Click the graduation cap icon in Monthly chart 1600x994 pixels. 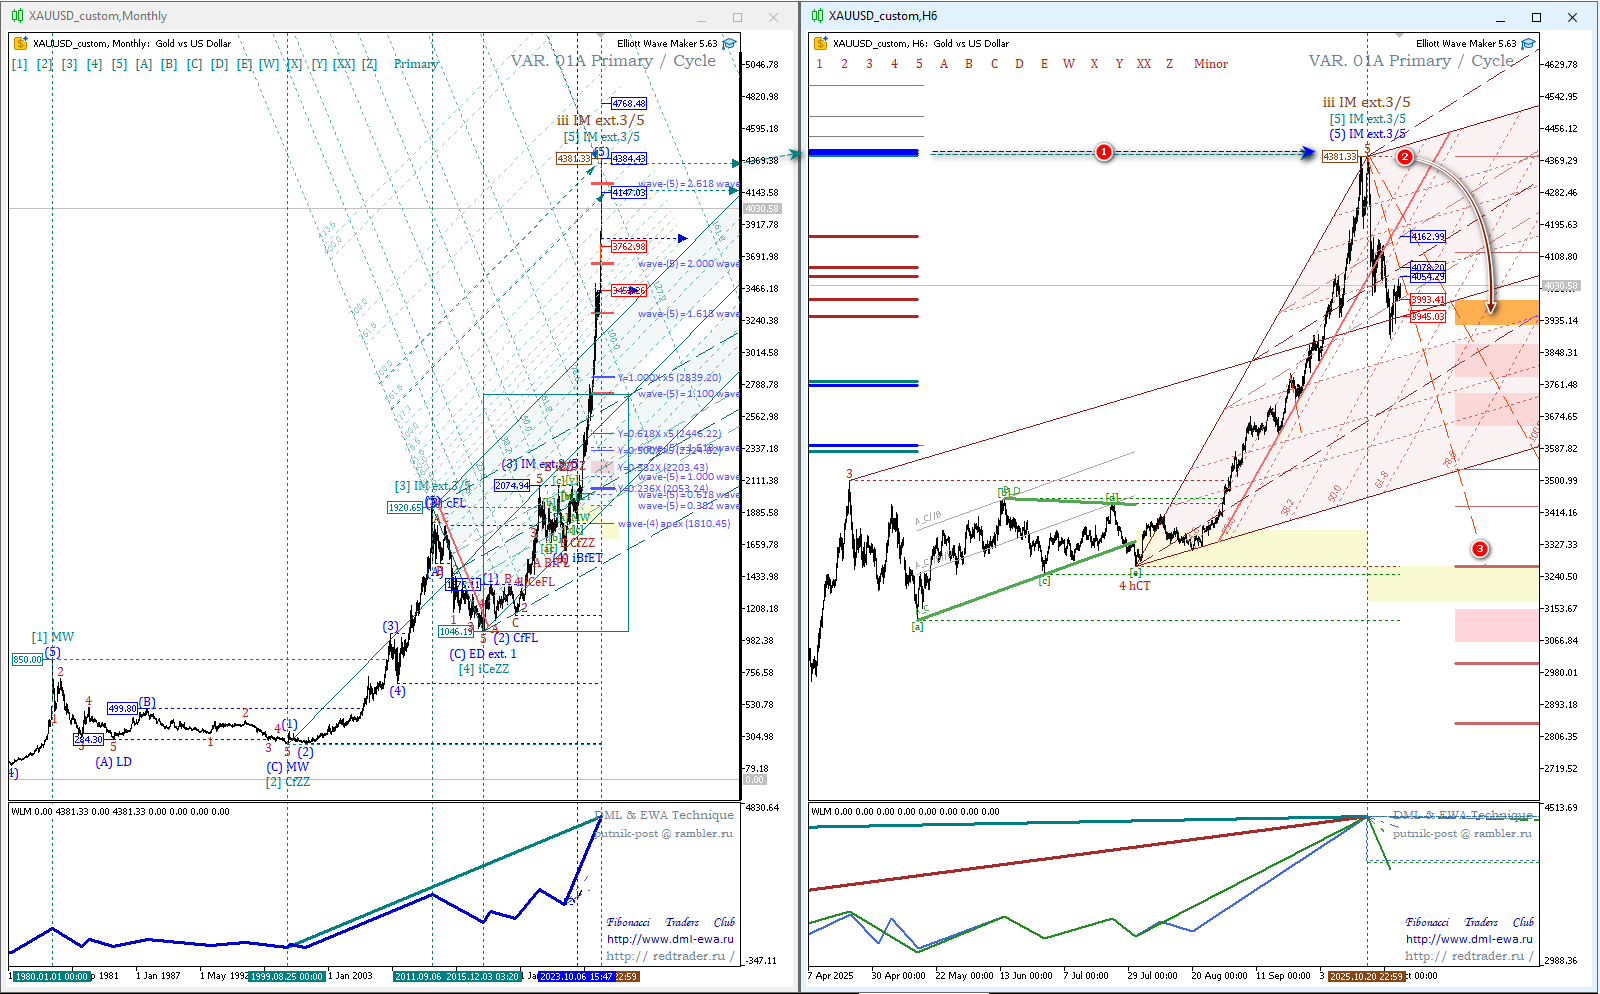click(729, 43)
